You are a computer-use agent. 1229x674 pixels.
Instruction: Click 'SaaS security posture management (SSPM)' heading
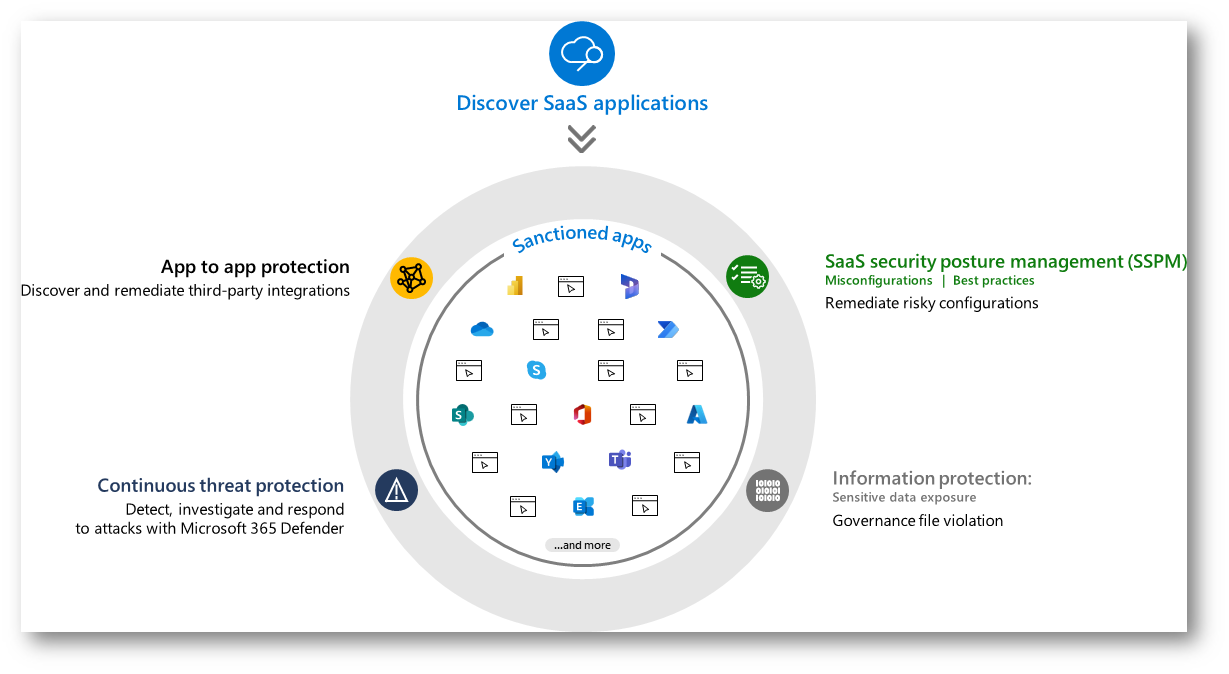(1006, 261)
